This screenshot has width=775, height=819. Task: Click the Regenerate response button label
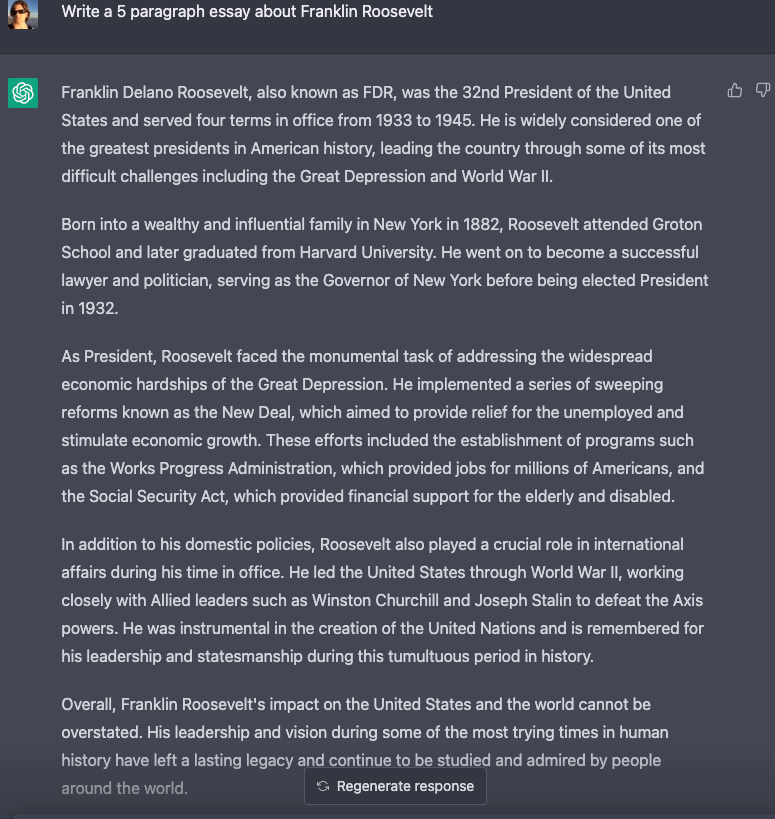click(x=405, y=786)
